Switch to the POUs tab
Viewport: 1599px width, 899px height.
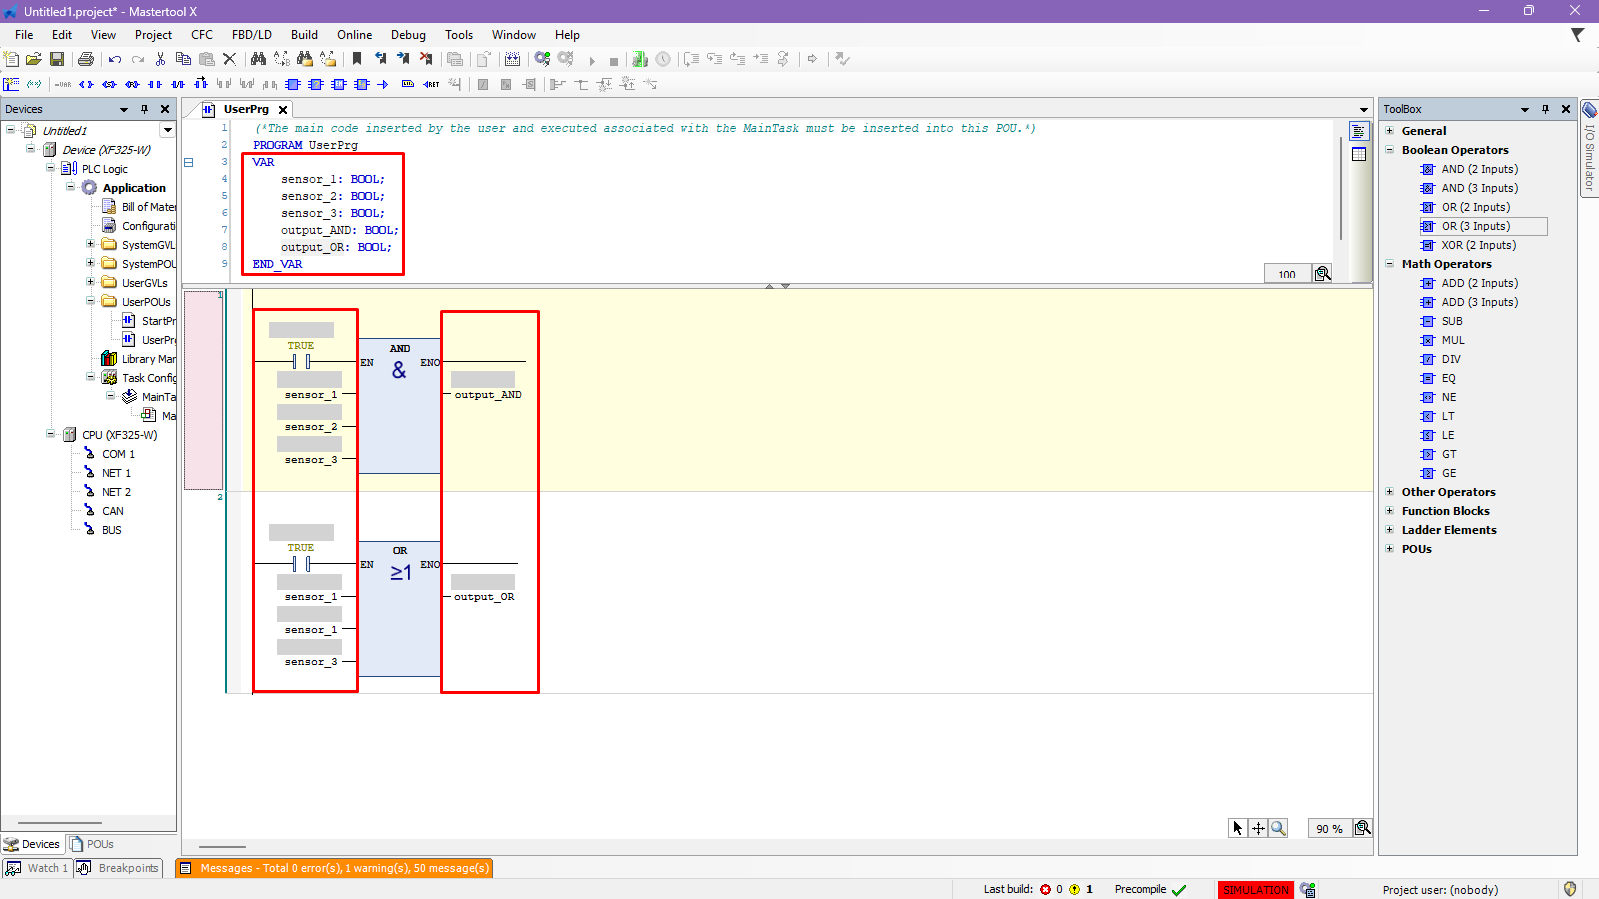(92, 844)
